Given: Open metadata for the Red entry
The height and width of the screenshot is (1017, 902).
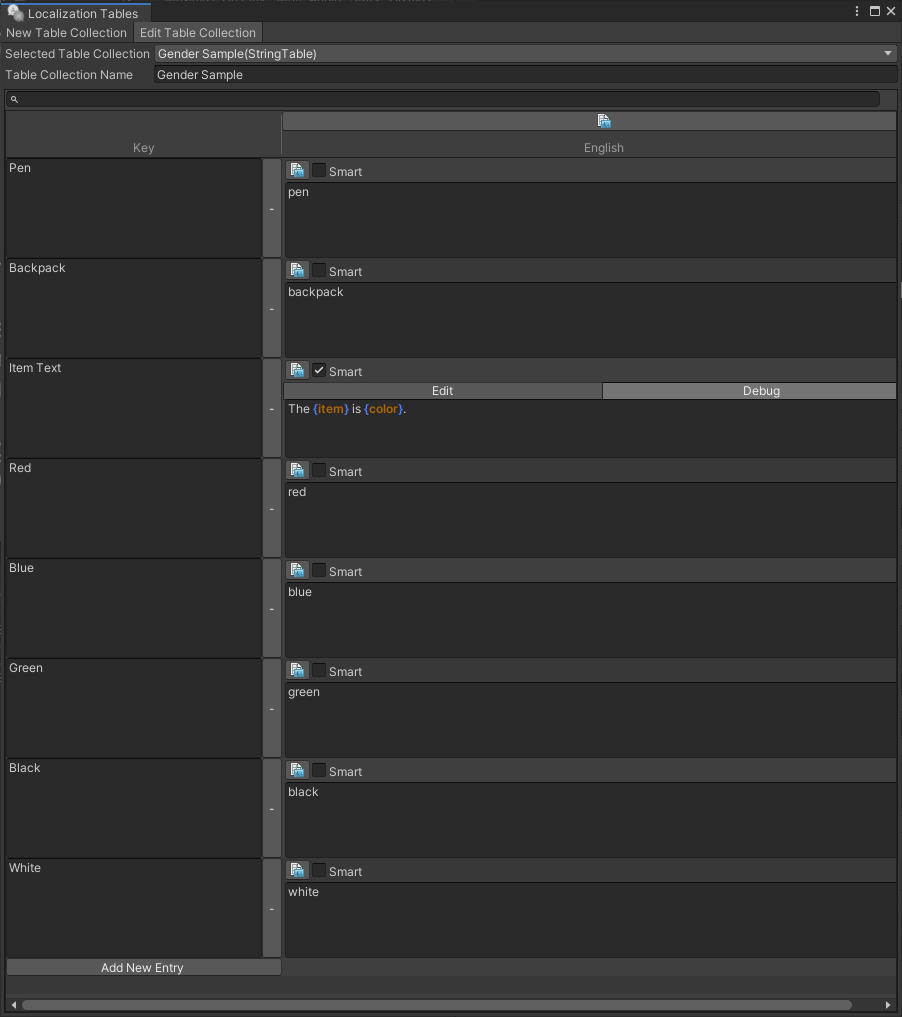Looking at the screenshot, I should point(297,470).
